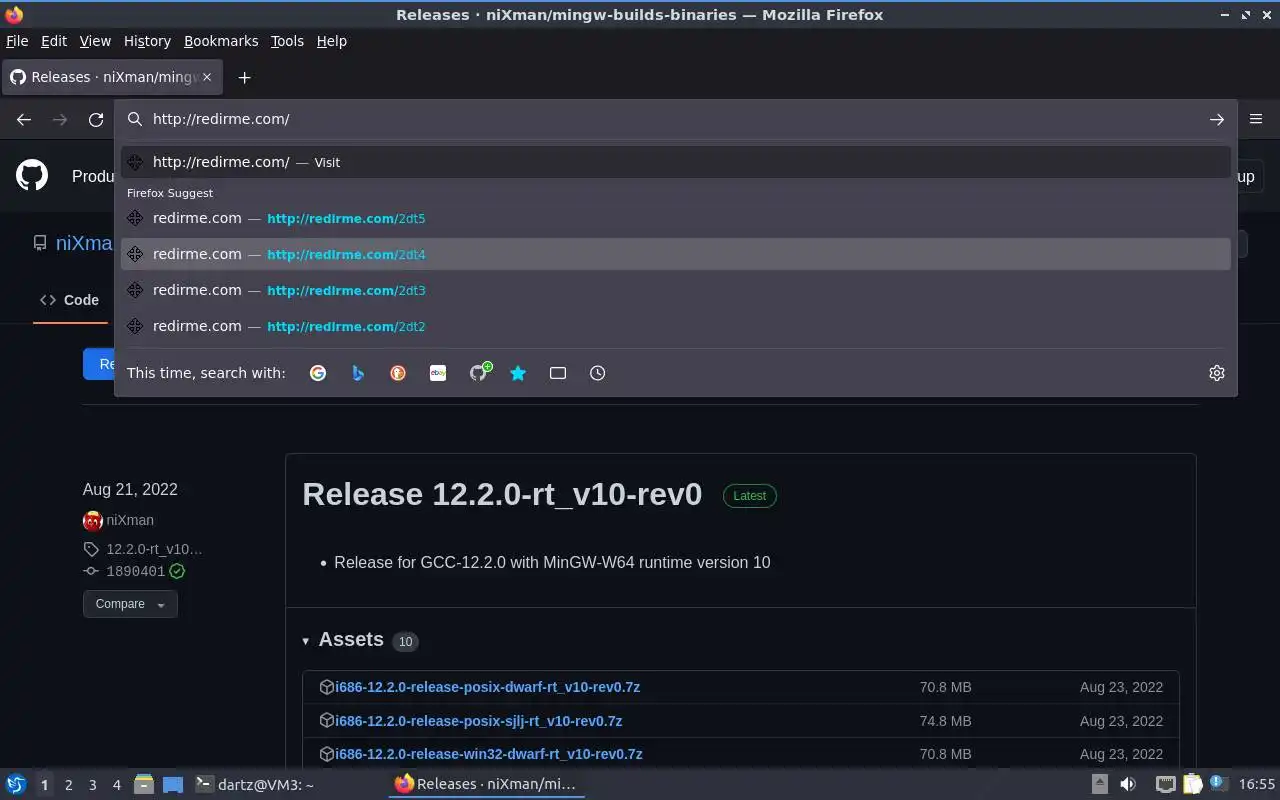
Task: Activate Firefox Releases taskbar entry
Action: tap(486, 784)
